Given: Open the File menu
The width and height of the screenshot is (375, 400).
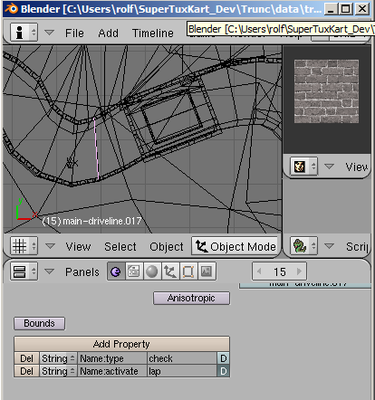Looking at the screenshot, I should (74, 33).
